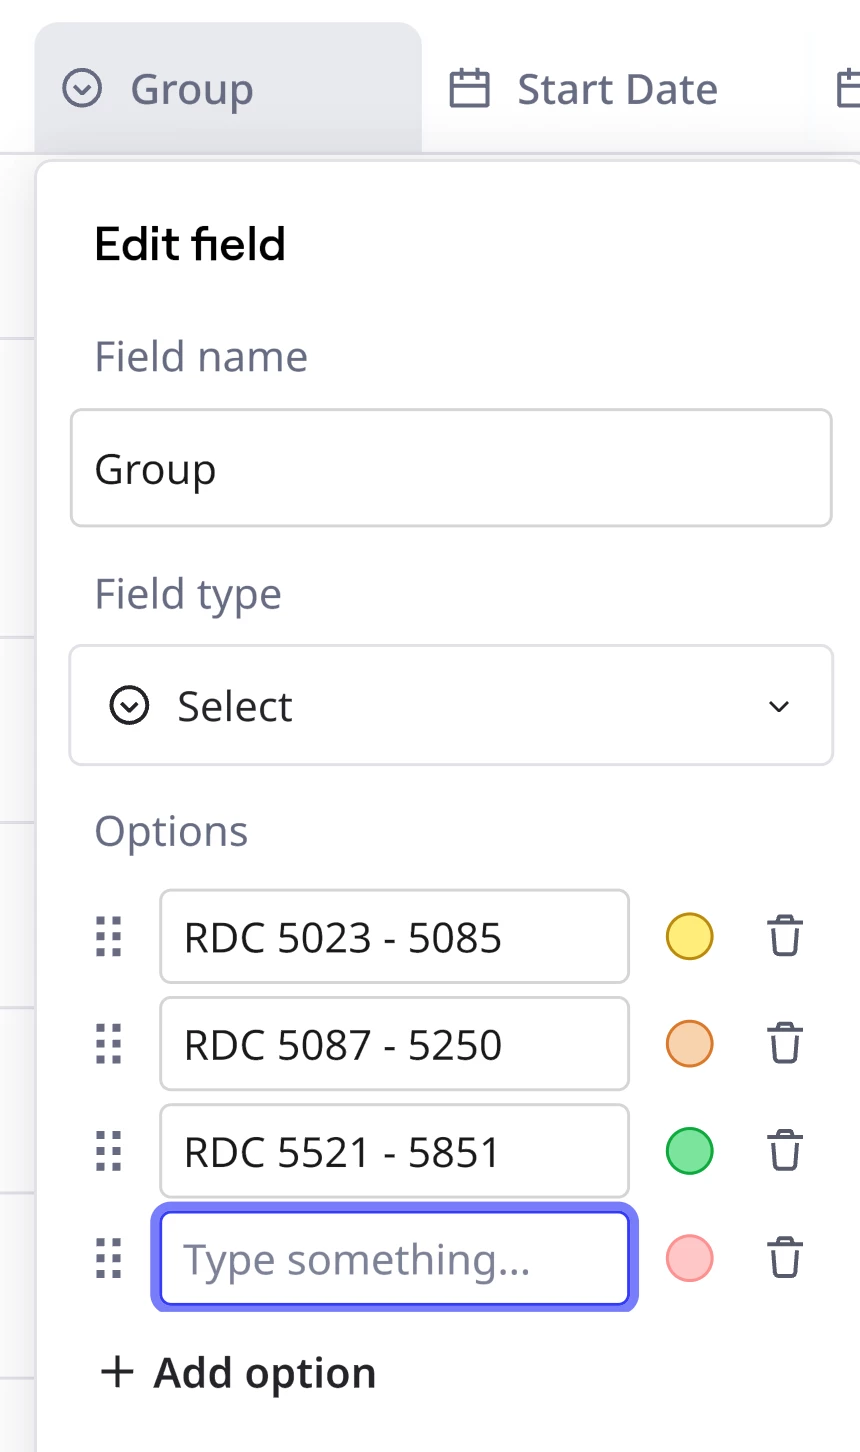Grab drag handle of RDC 5023 - 5085
Viewport: 860px width, 1452px height.
[109, 937]
